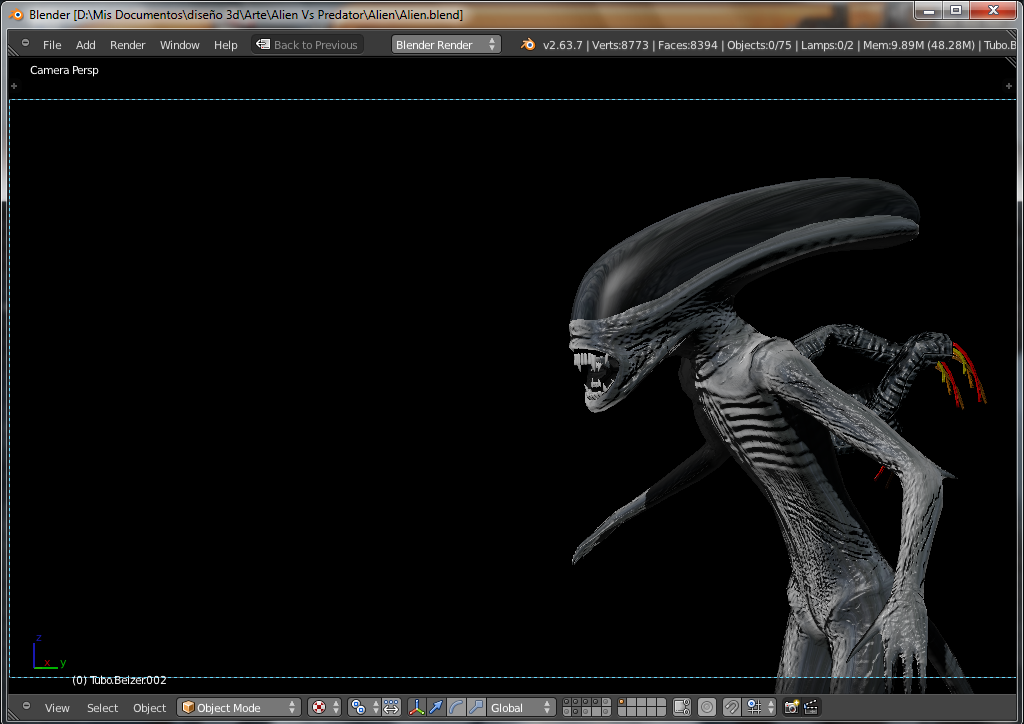Open the Select menu in viewport header
The height and width of the screenshot is (724, 1024).
coord(102,708)
